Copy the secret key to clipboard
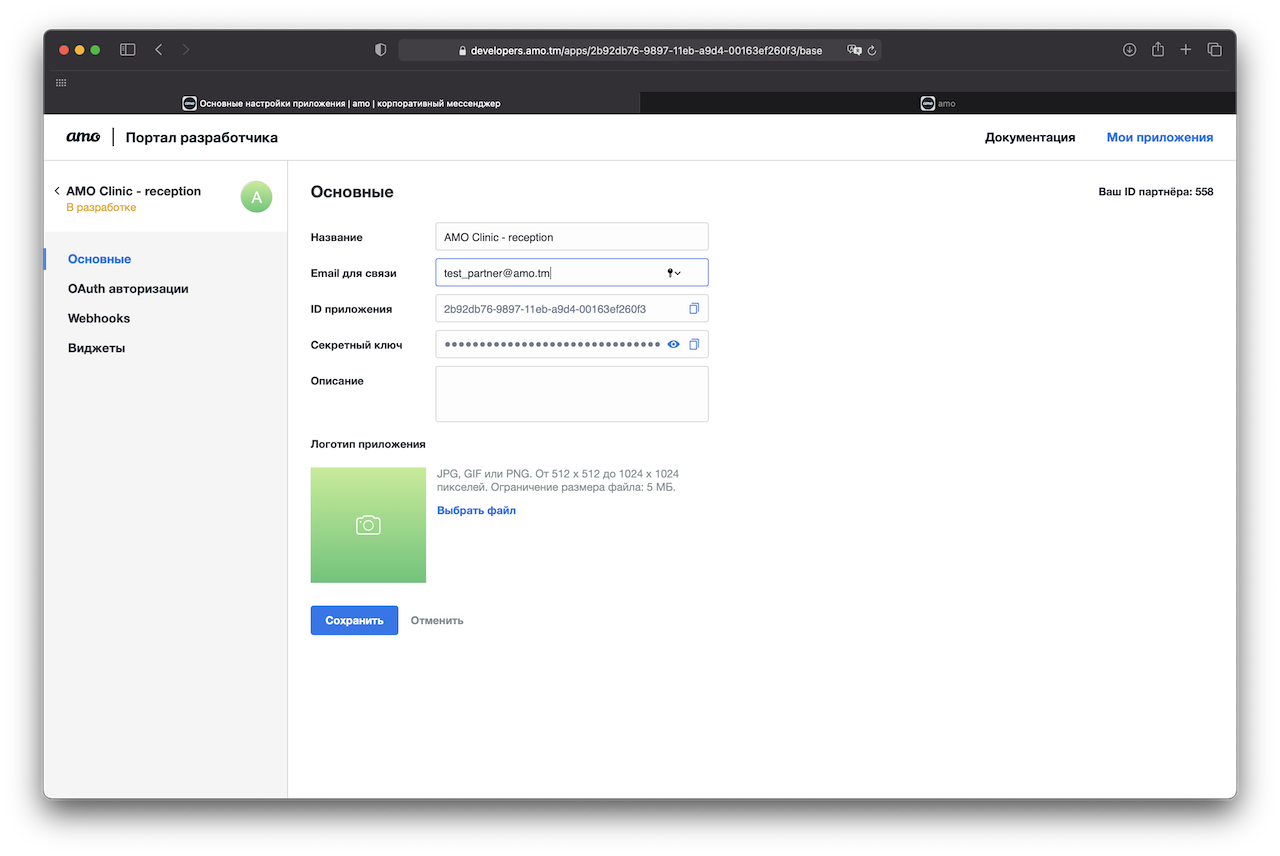Screen dimensions: 1280x856 (694, 344)
